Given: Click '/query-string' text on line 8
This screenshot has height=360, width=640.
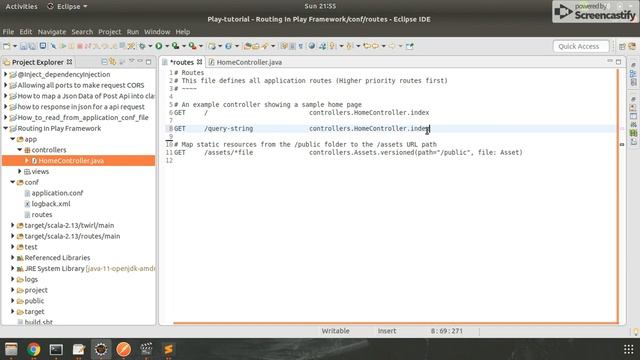Looking at the screenshot, I should [x=229, y=129].
